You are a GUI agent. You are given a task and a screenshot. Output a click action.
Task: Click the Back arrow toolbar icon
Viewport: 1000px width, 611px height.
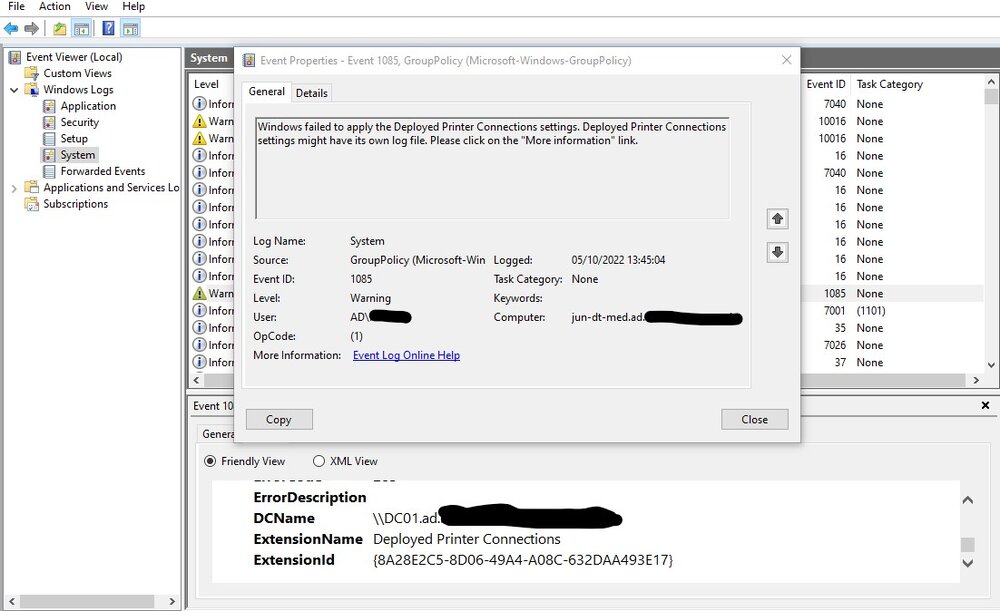tap(11, 28)
